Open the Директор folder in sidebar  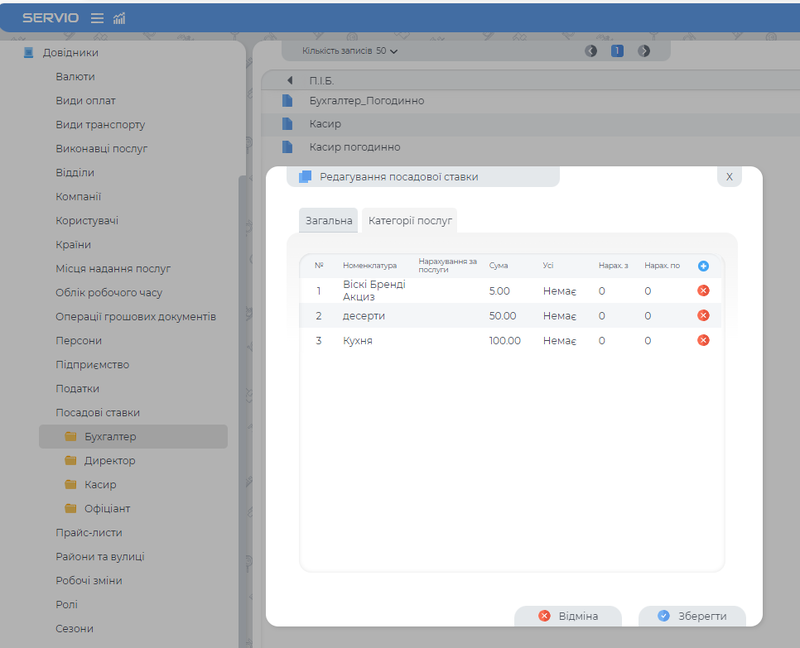[110, 461]
